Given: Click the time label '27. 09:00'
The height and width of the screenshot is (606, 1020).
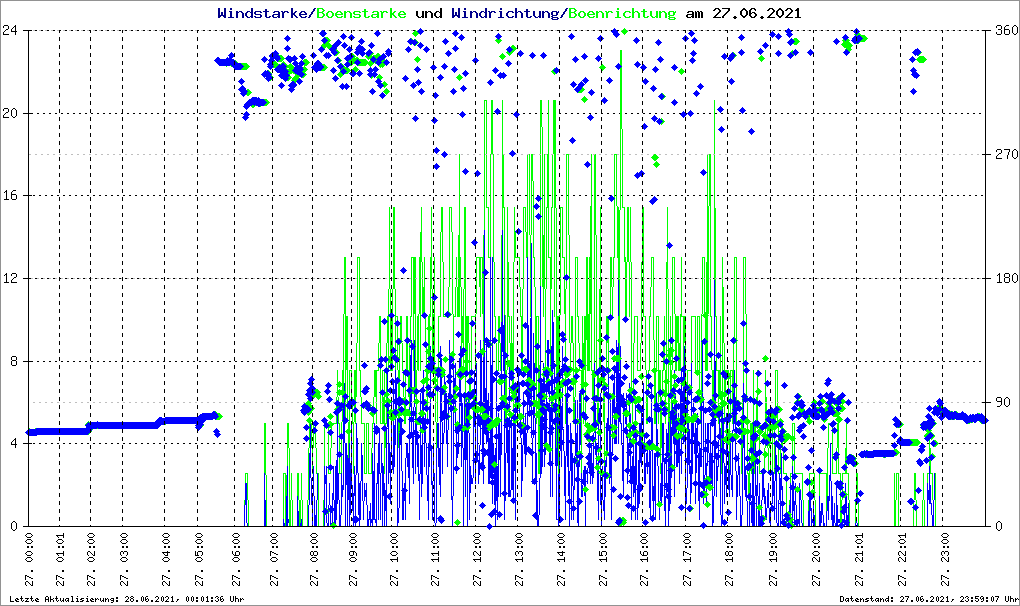Looking at the screenshot, I should (x=353, y=559).
